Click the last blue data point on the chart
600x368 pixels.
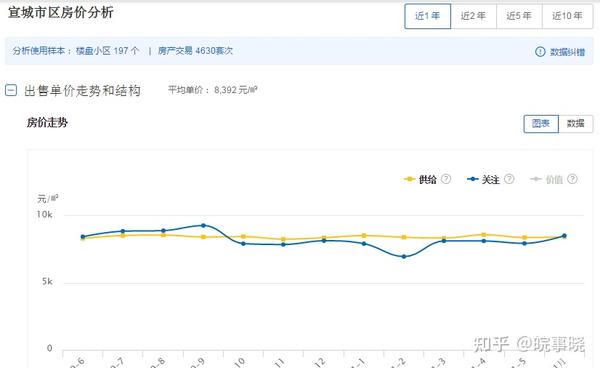coord(564,236)
